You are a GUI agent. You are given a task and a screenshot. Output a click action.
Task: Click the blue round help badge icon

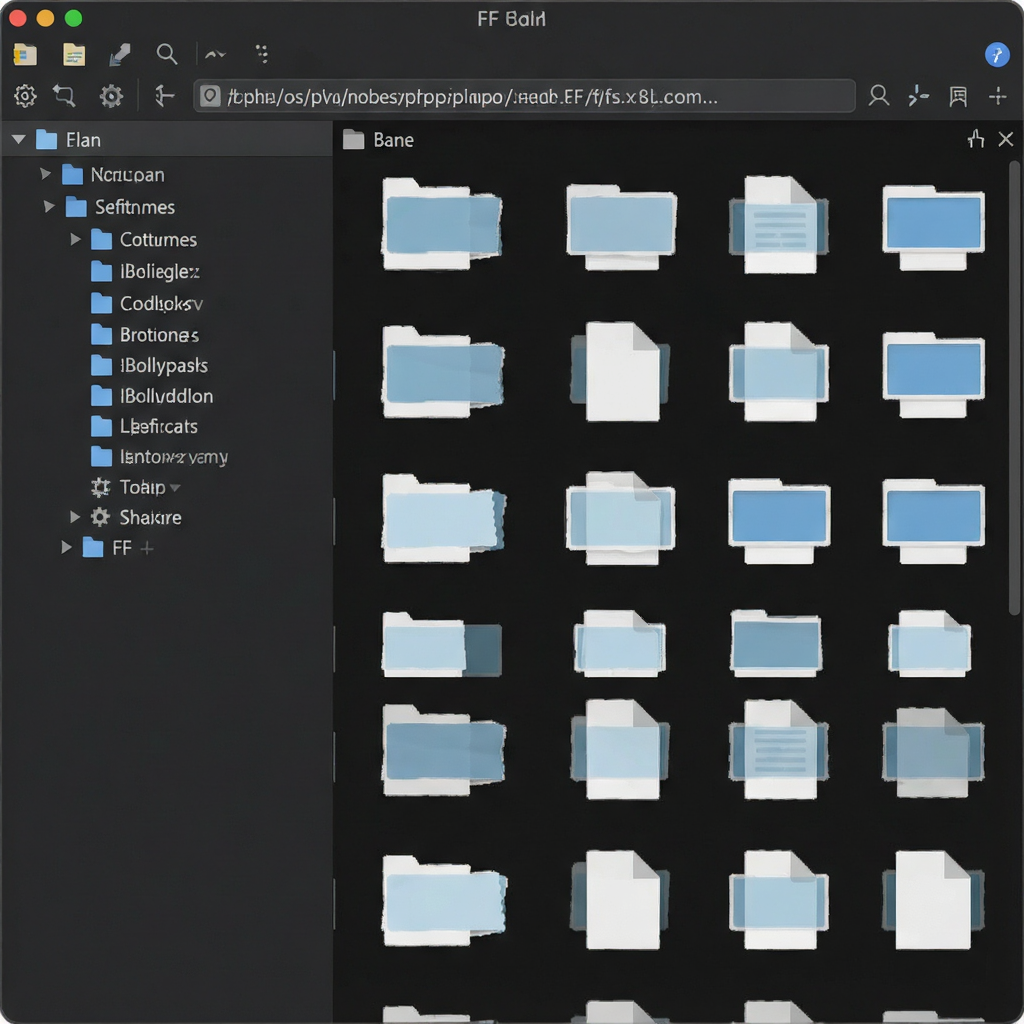tap(997, 55)
